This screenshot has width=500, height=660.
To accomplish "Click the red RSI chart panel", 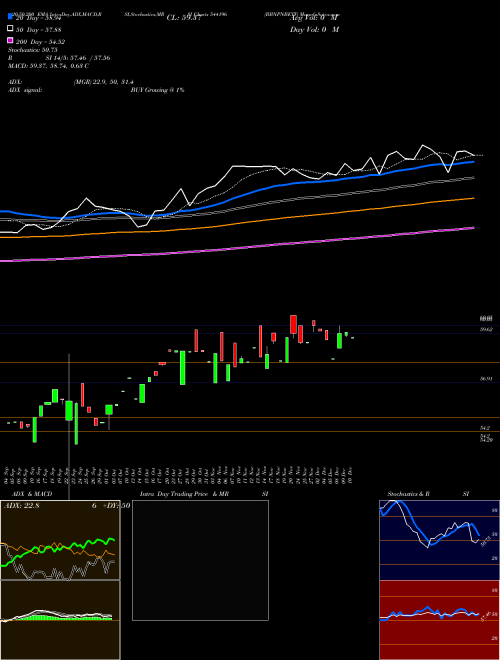I will click(x=439, y=620).
